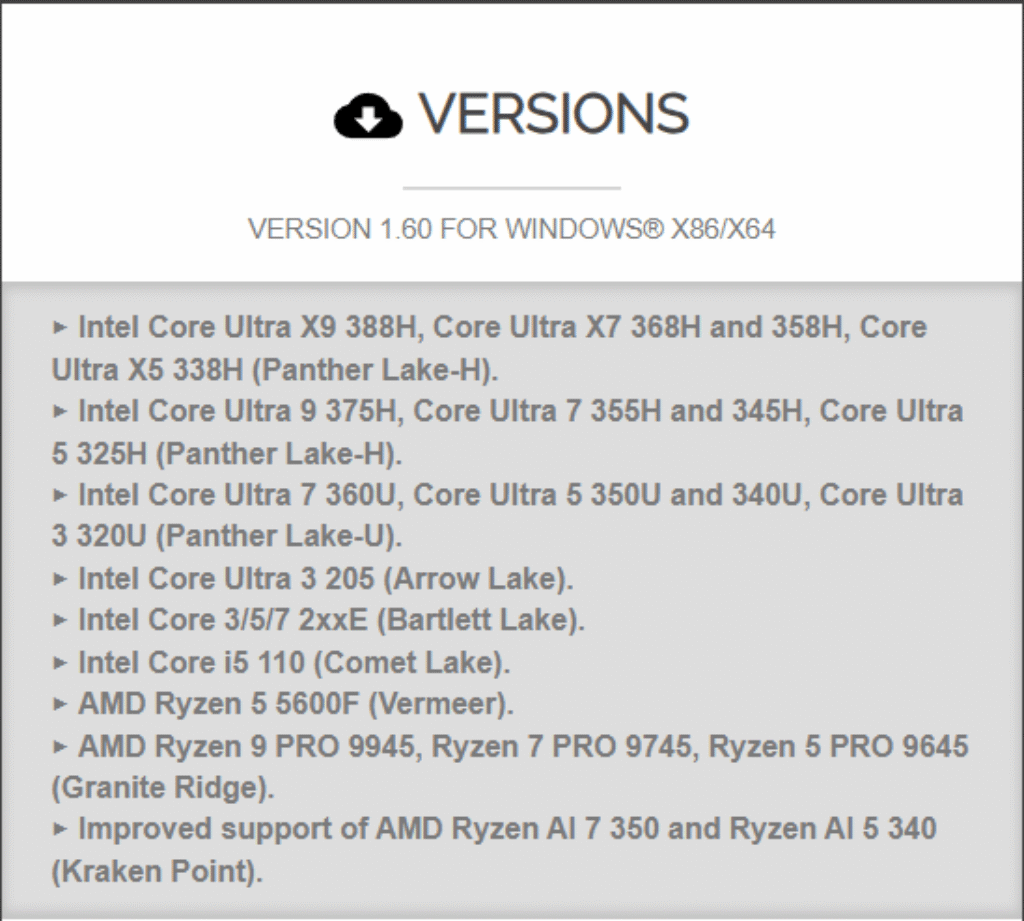Click the arrow bullet before Intel Core Ultra 7 360U

click(x=60, y=495)
